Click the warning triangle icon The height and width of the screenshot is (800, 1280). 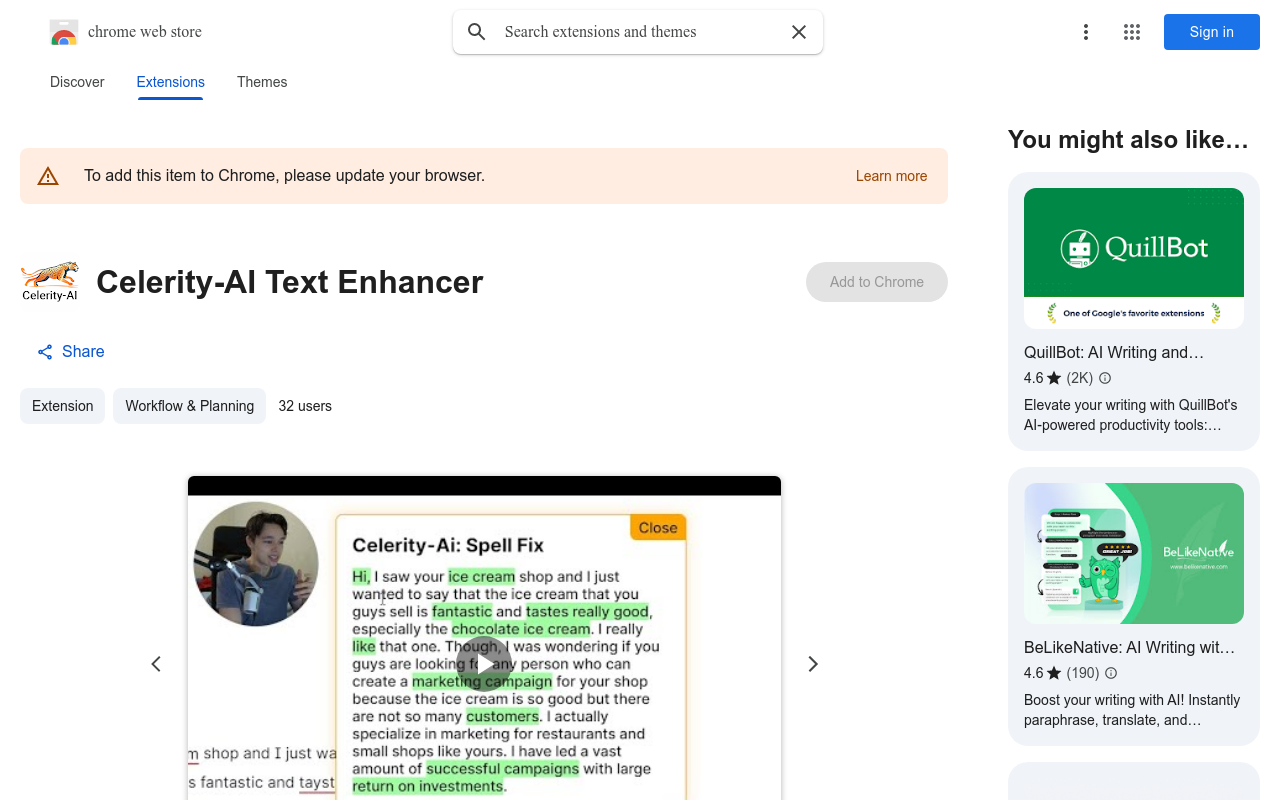pos(48,177)
